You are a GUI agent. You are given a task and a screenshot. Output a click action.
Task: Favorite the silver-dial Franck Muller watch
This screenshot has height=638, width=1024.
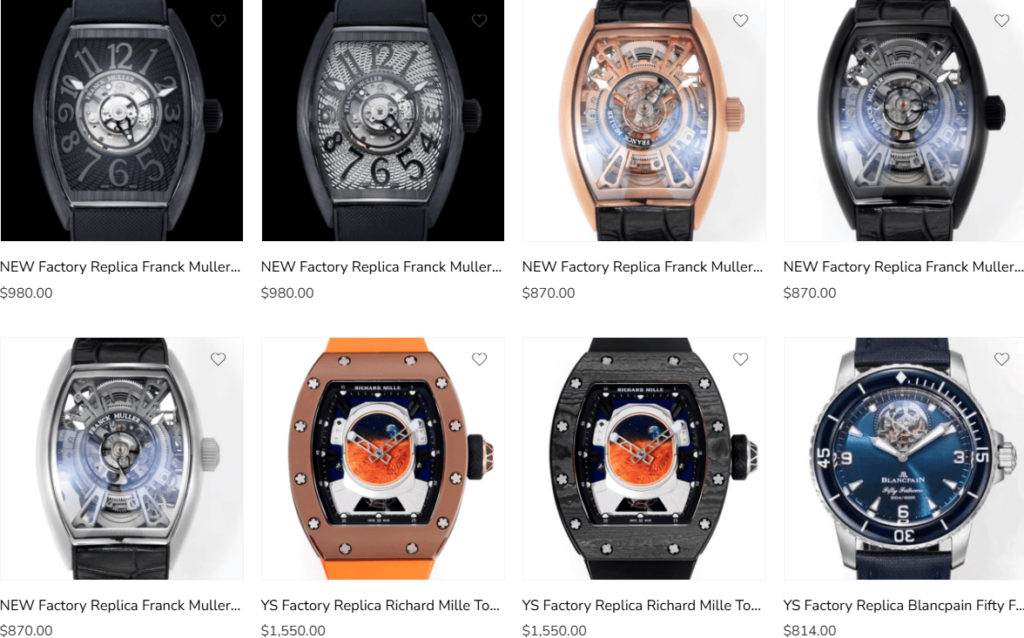pyautogui.click(x=479, y=21)
